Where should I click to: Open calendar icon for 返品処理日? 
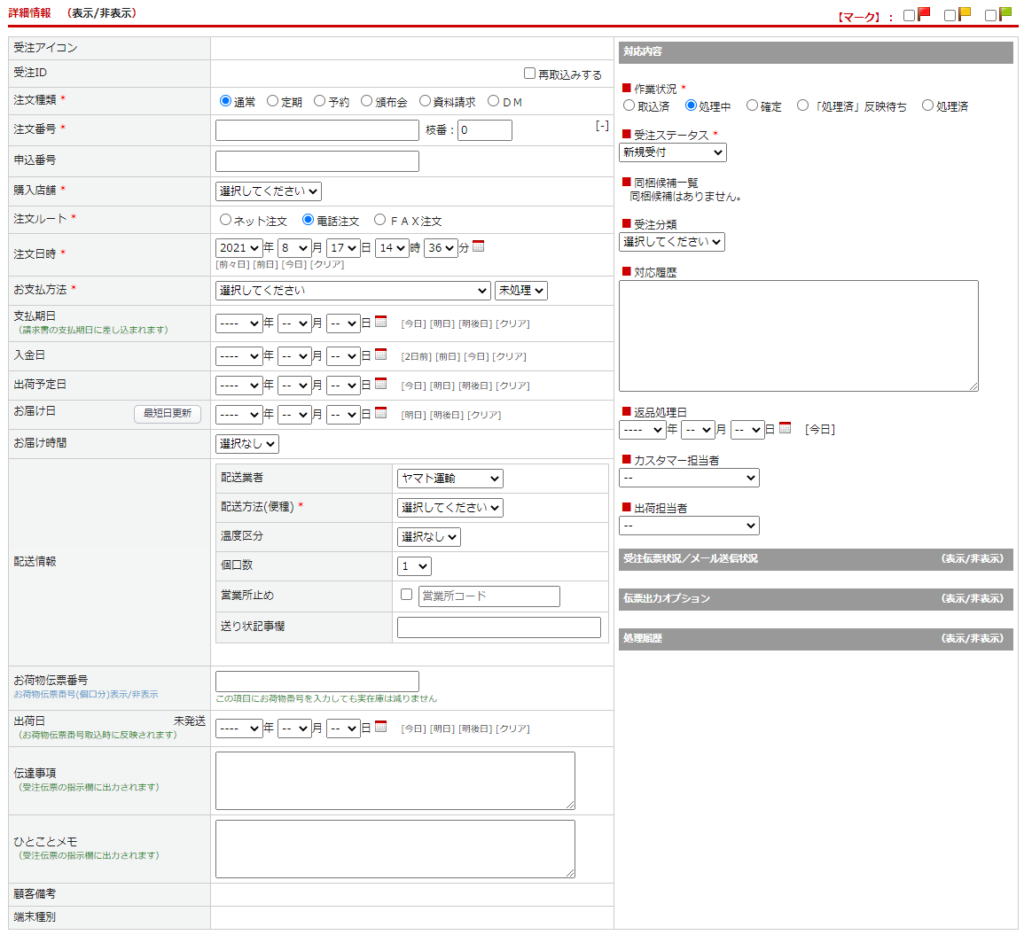(785, 428)
